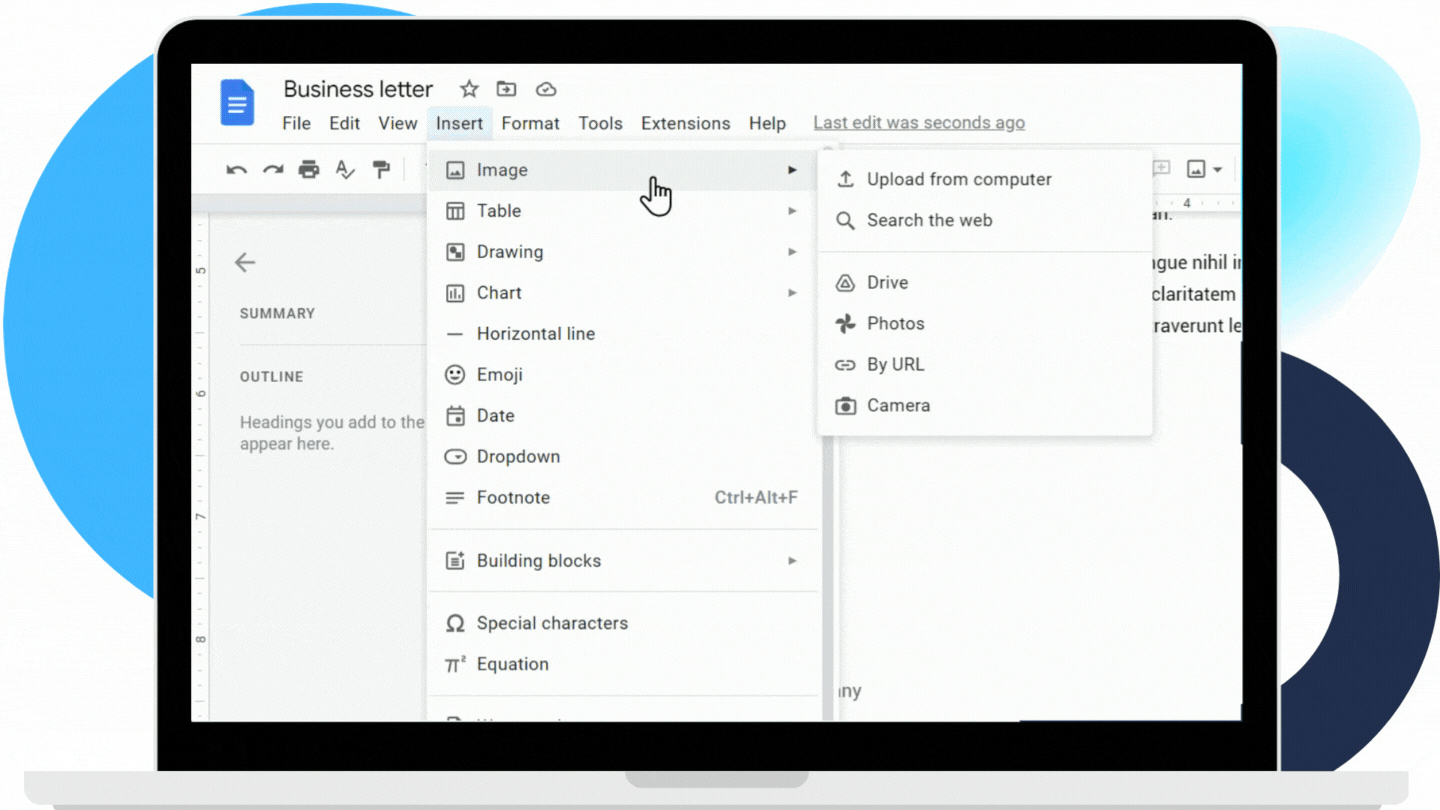Undo the last action
1440x810 pixels.
pos(237,168)
